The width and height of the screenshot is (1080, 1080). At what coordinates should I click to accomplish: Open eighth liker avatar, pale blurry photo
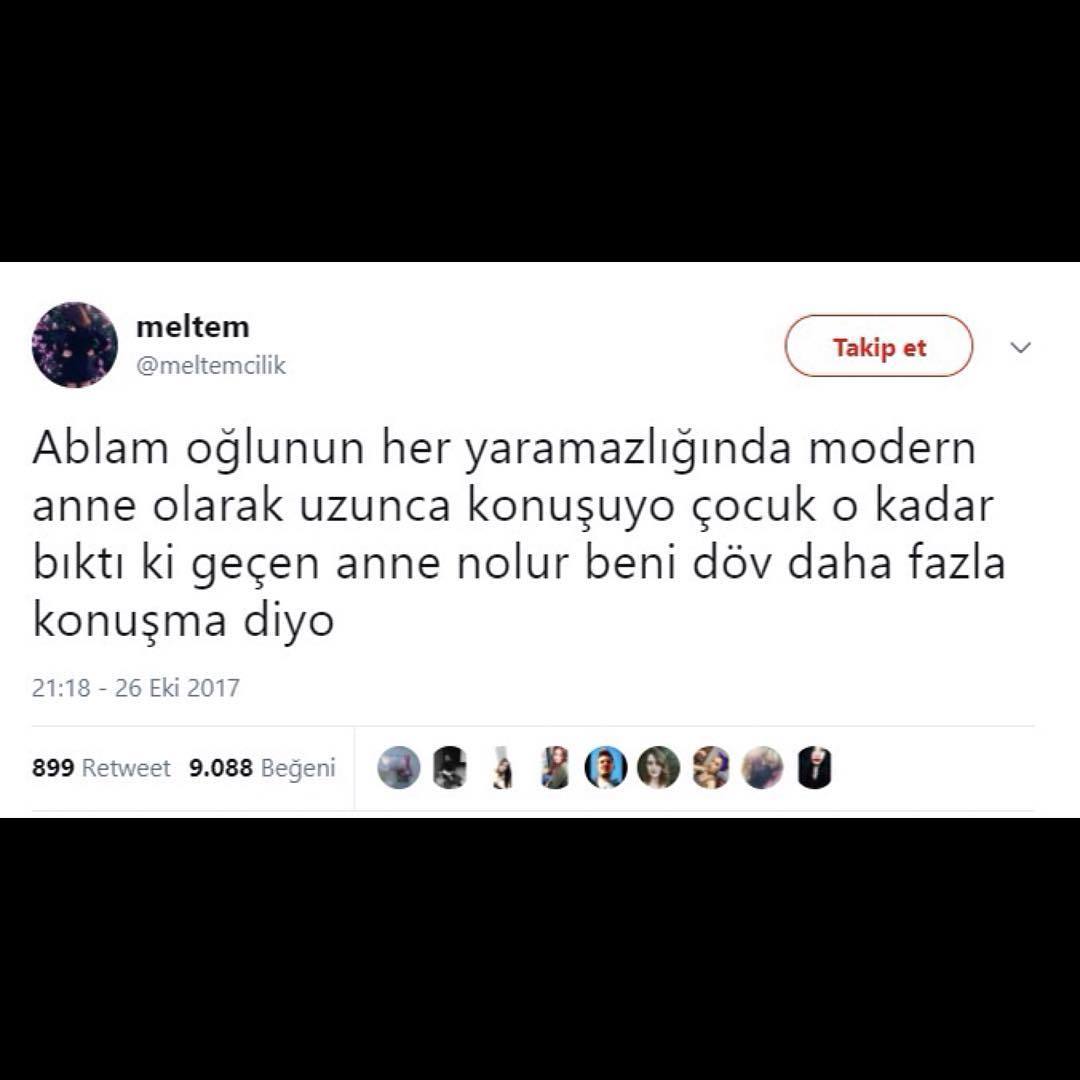762,767
